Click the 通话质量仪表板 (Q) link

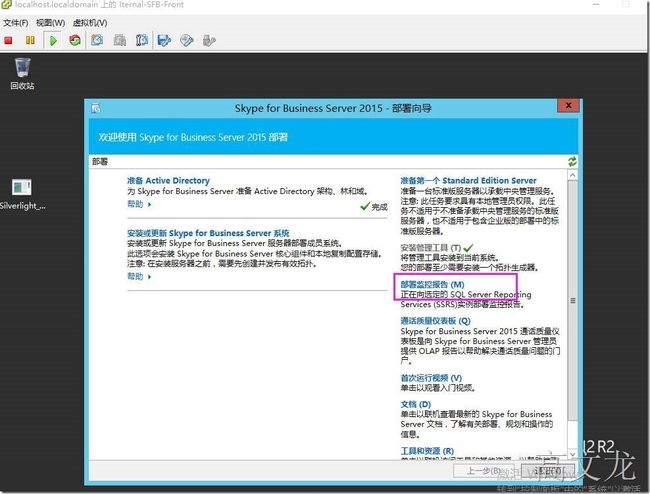pyautogui.click(x=435, y=321)
